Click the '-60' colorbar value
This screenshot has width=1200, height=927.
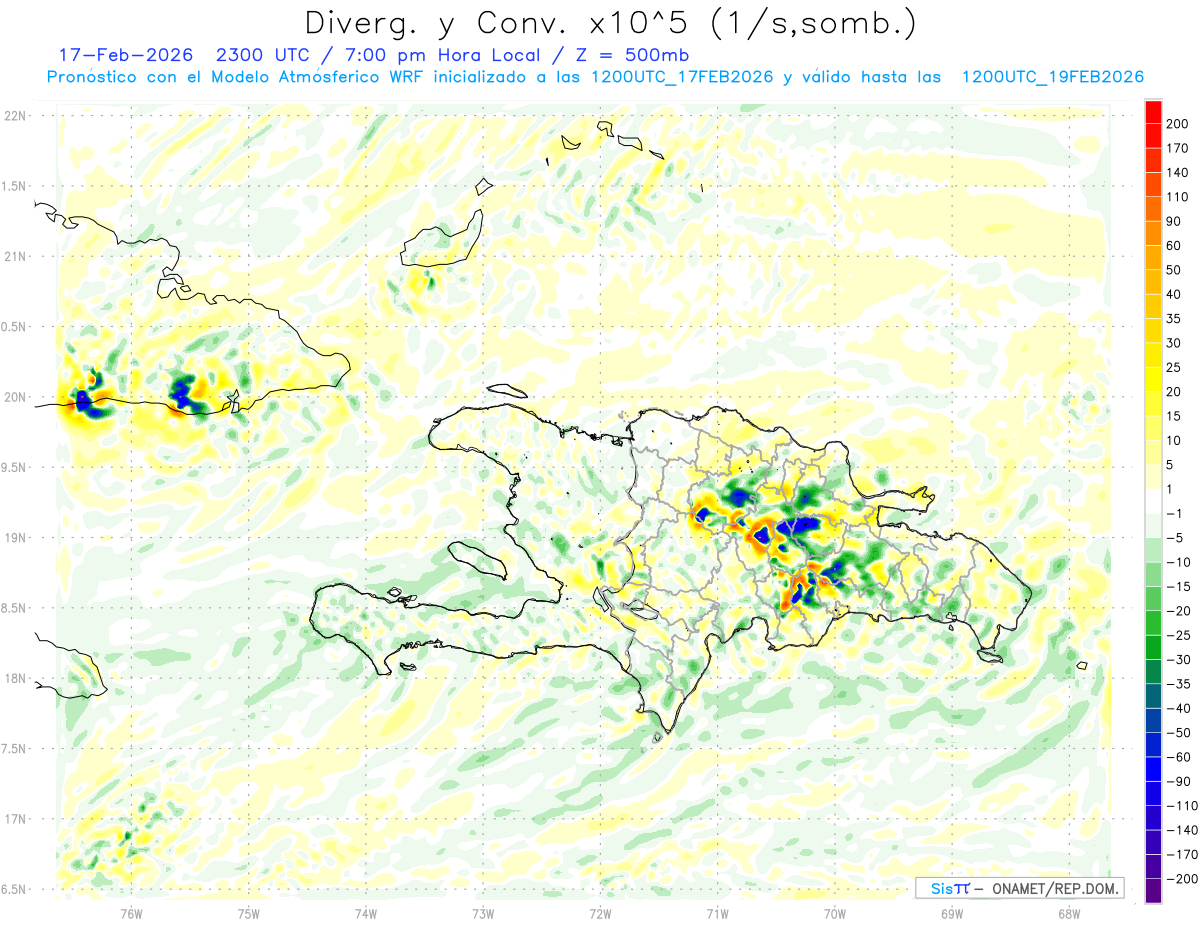(1178, 757)
